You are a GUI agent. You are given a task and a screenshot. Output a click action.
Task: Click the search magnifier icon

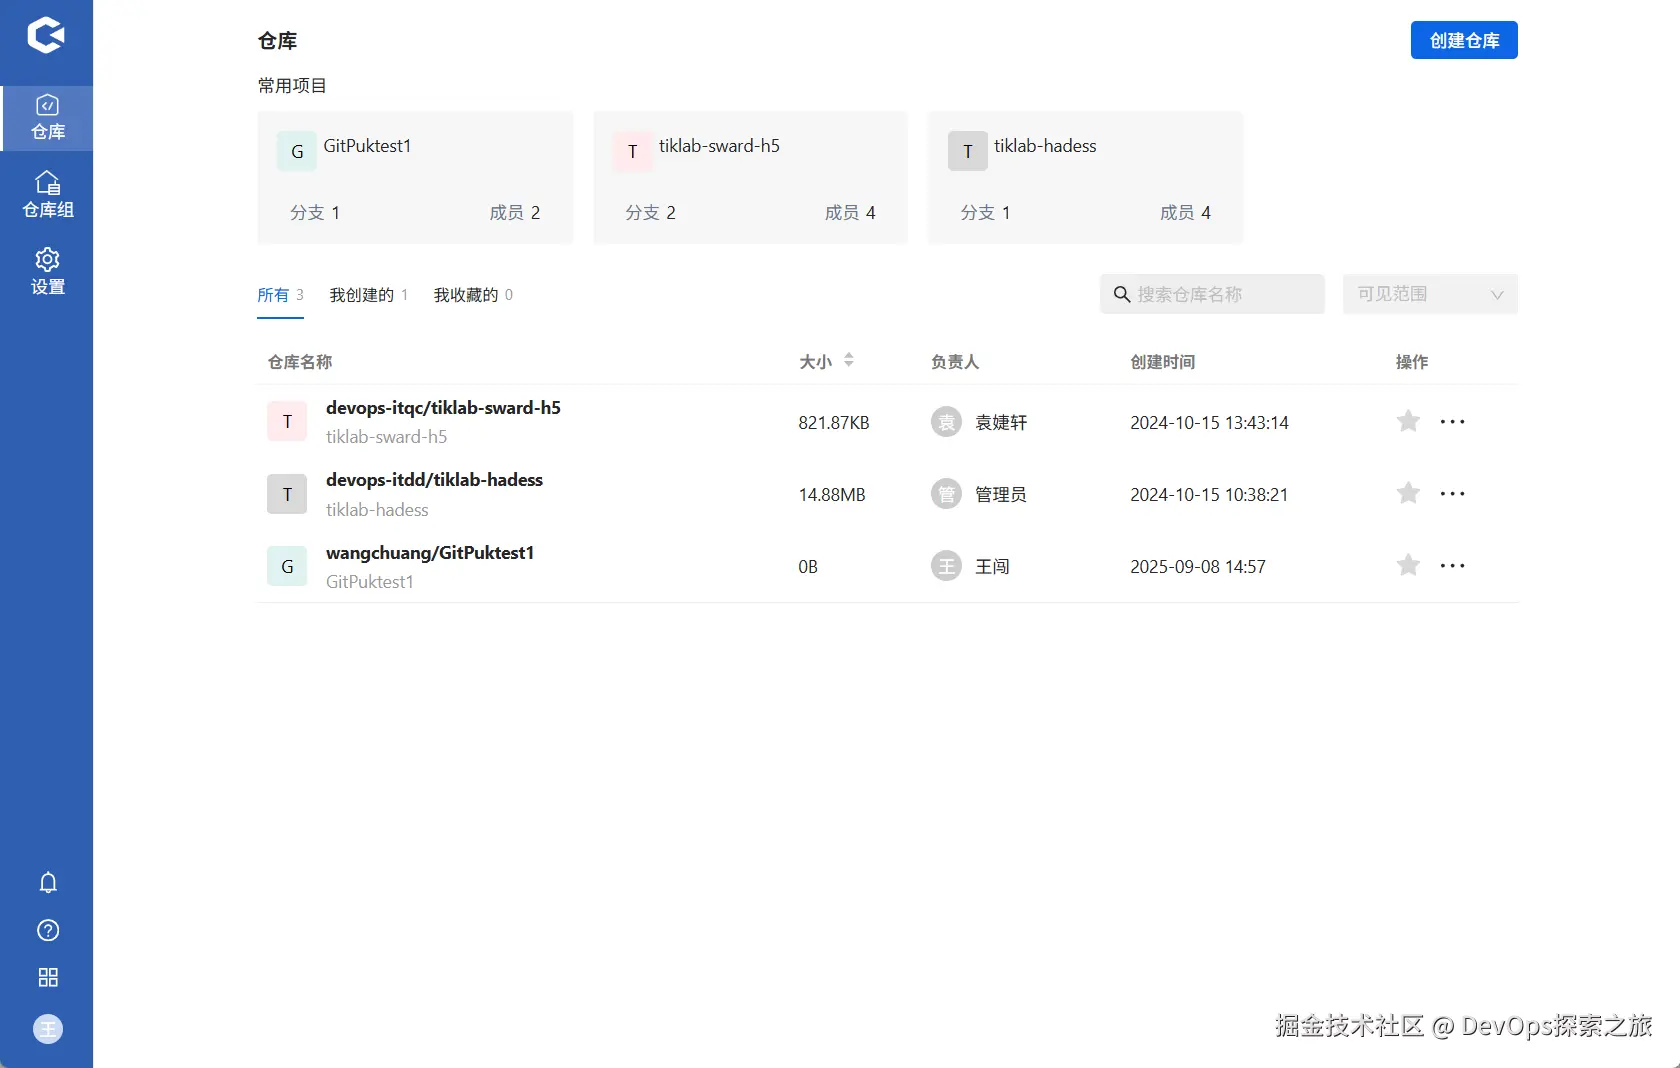(x=1122, y=294)
